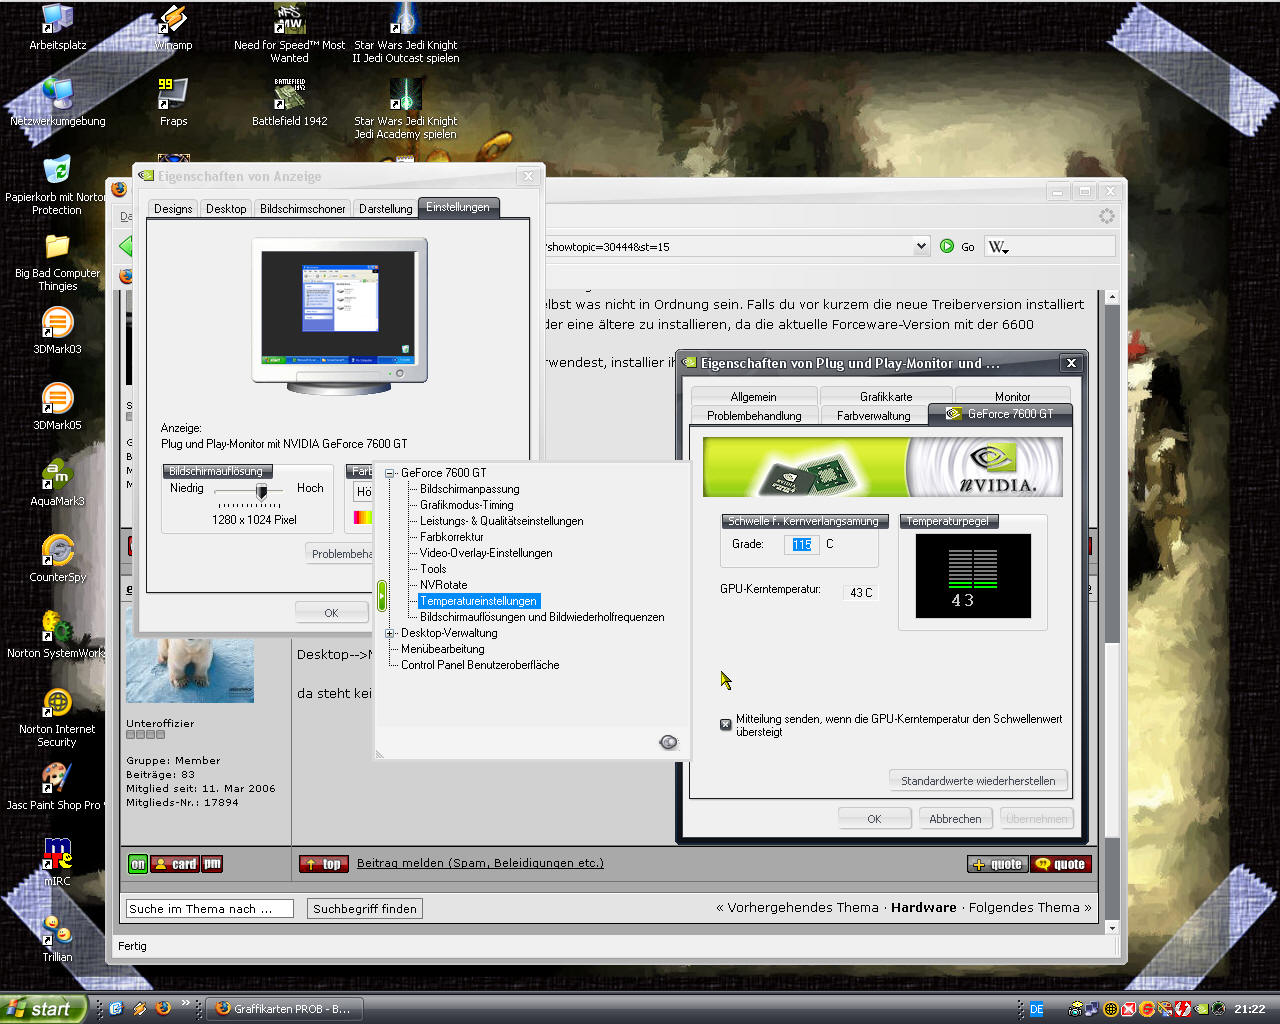Launch Trillian from the desktop
Screen dimensions: 1280x1024
[57, 932]
